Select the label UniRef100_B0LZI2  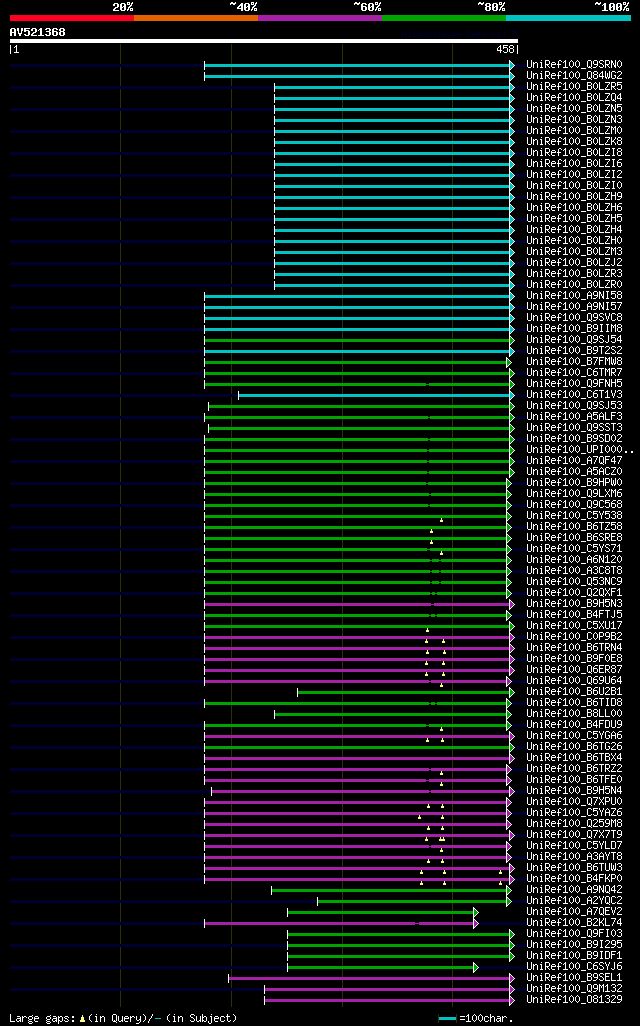(575, 175)
